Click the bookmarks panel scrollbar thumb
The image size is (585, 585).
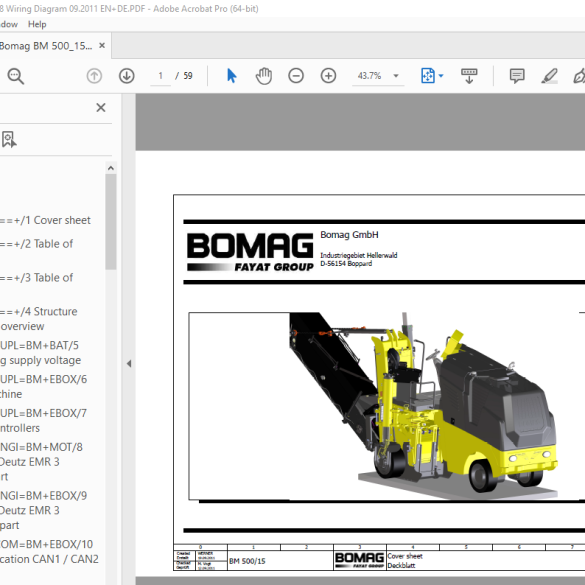tap(111, 222)
